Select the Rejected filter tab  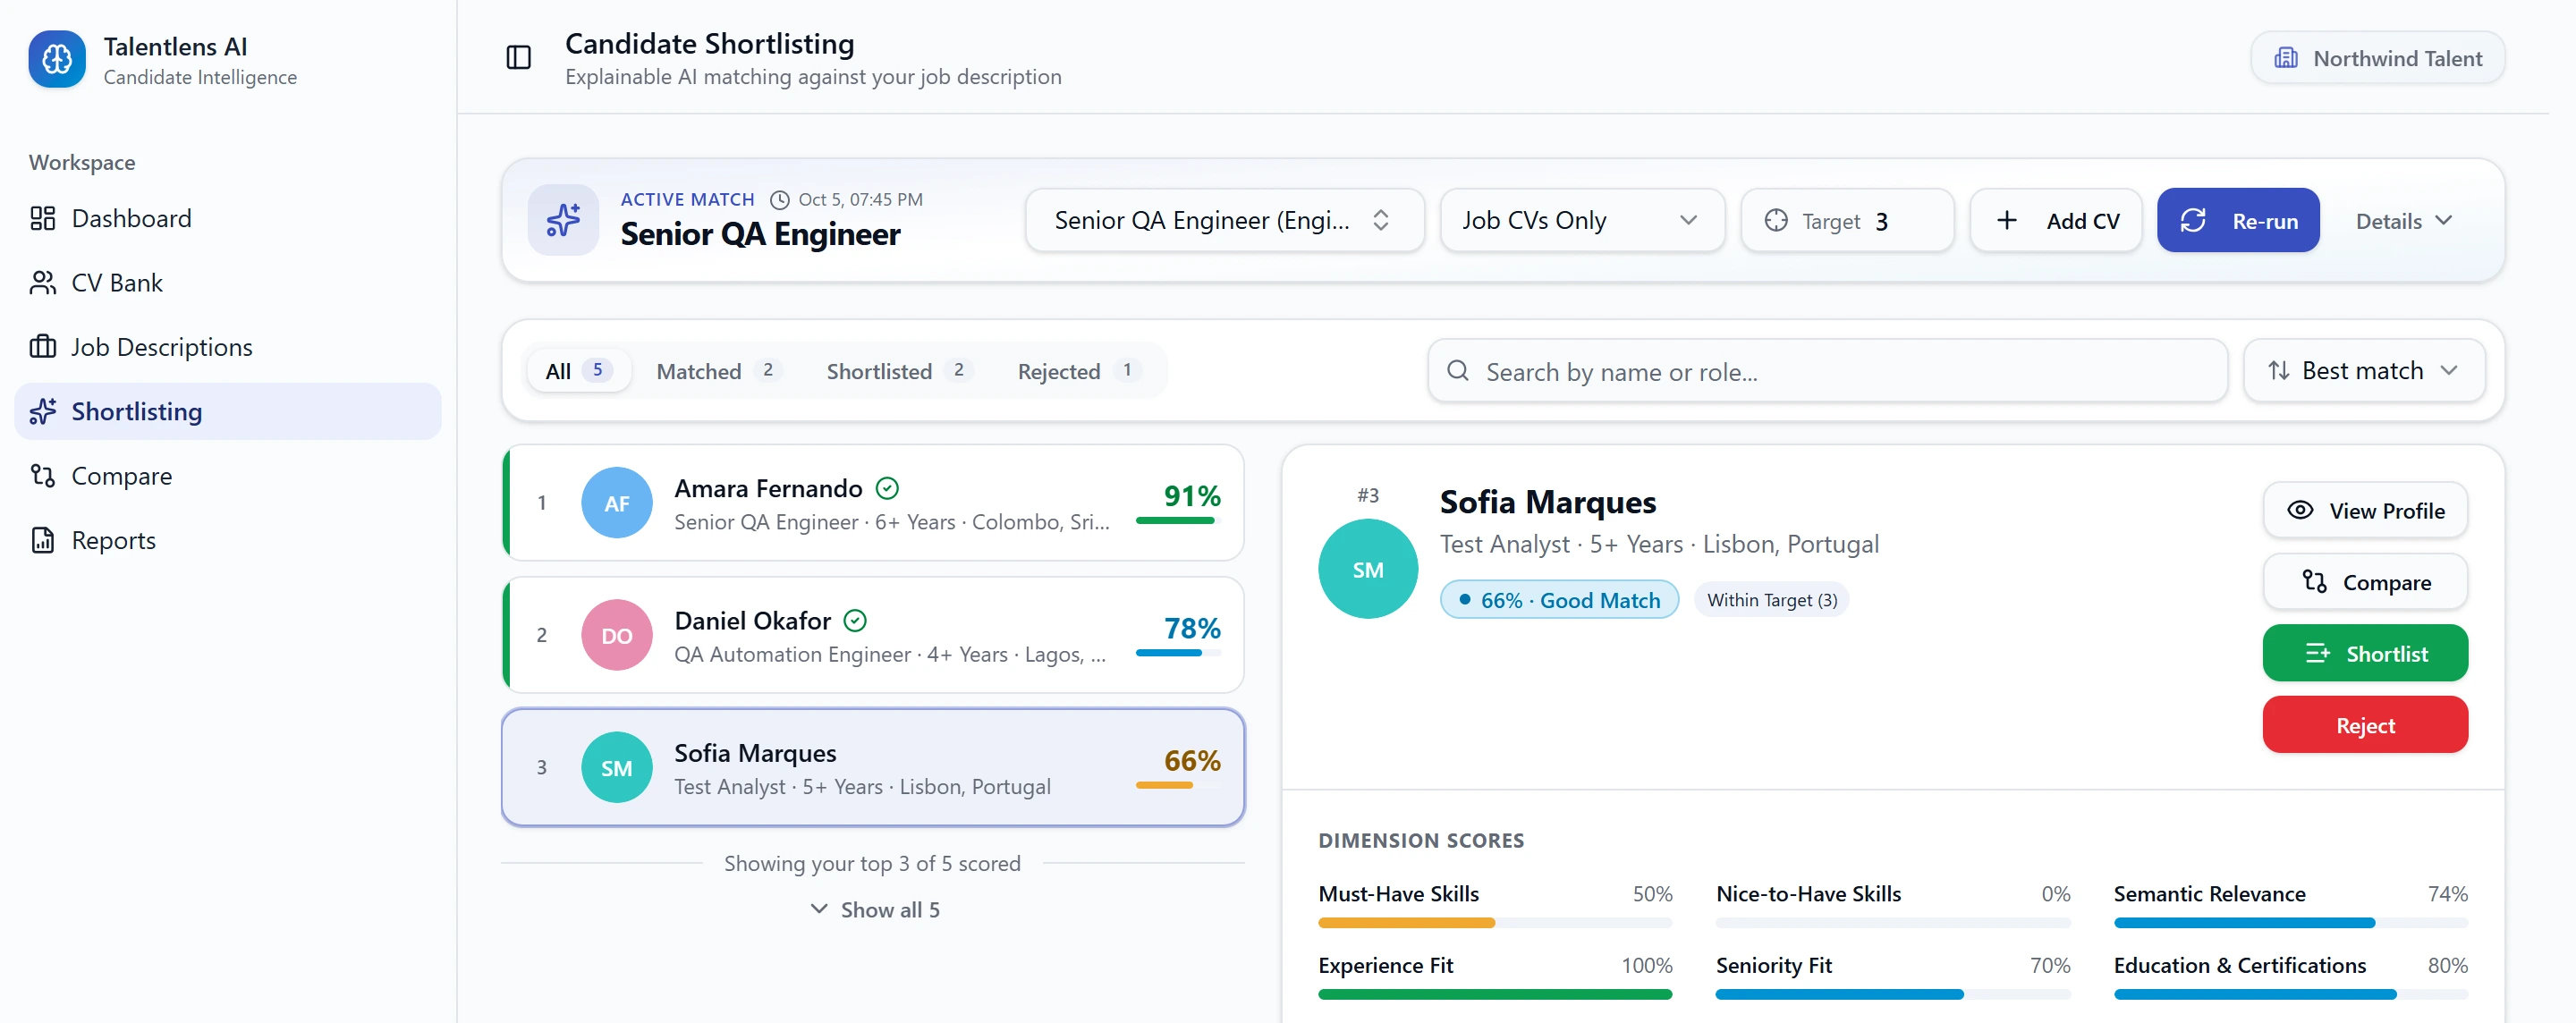pyautogui.click(x=1078, y=371)
